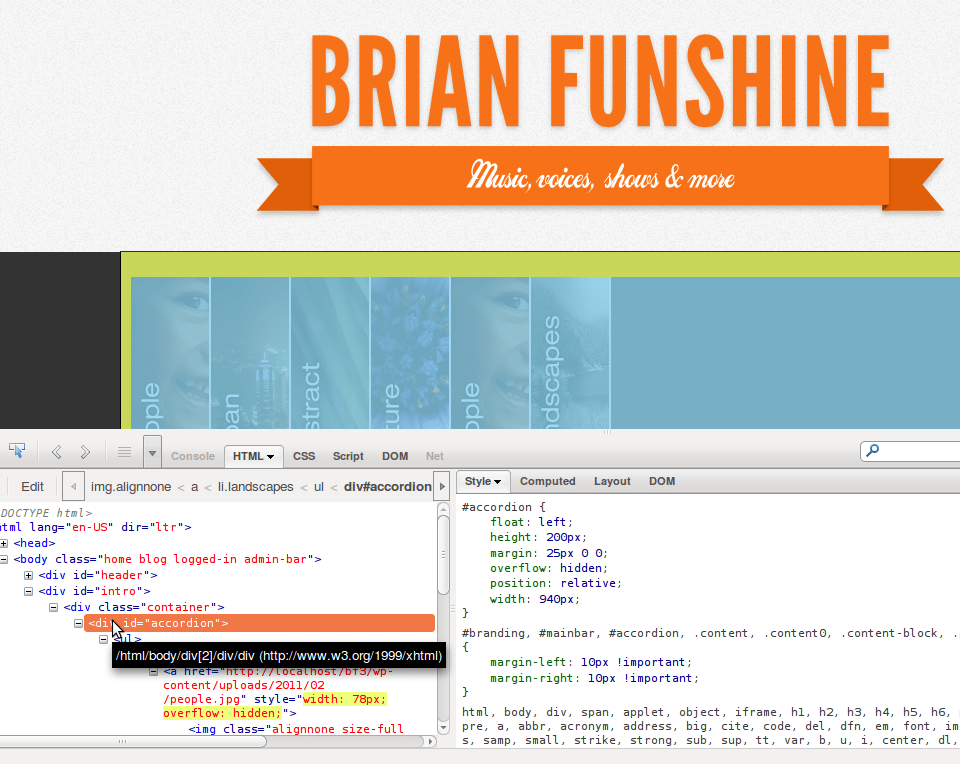Select the ul breadcrumb element
Screen dimensions: 960x764
point(318,487)
